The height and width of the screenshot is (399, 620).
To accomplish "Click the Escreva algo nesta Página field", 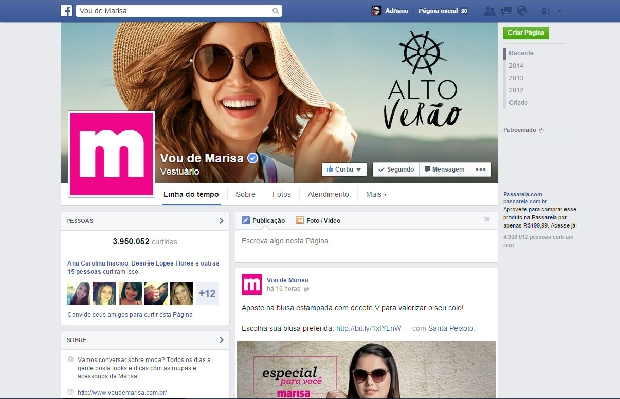I will [366, 245].
